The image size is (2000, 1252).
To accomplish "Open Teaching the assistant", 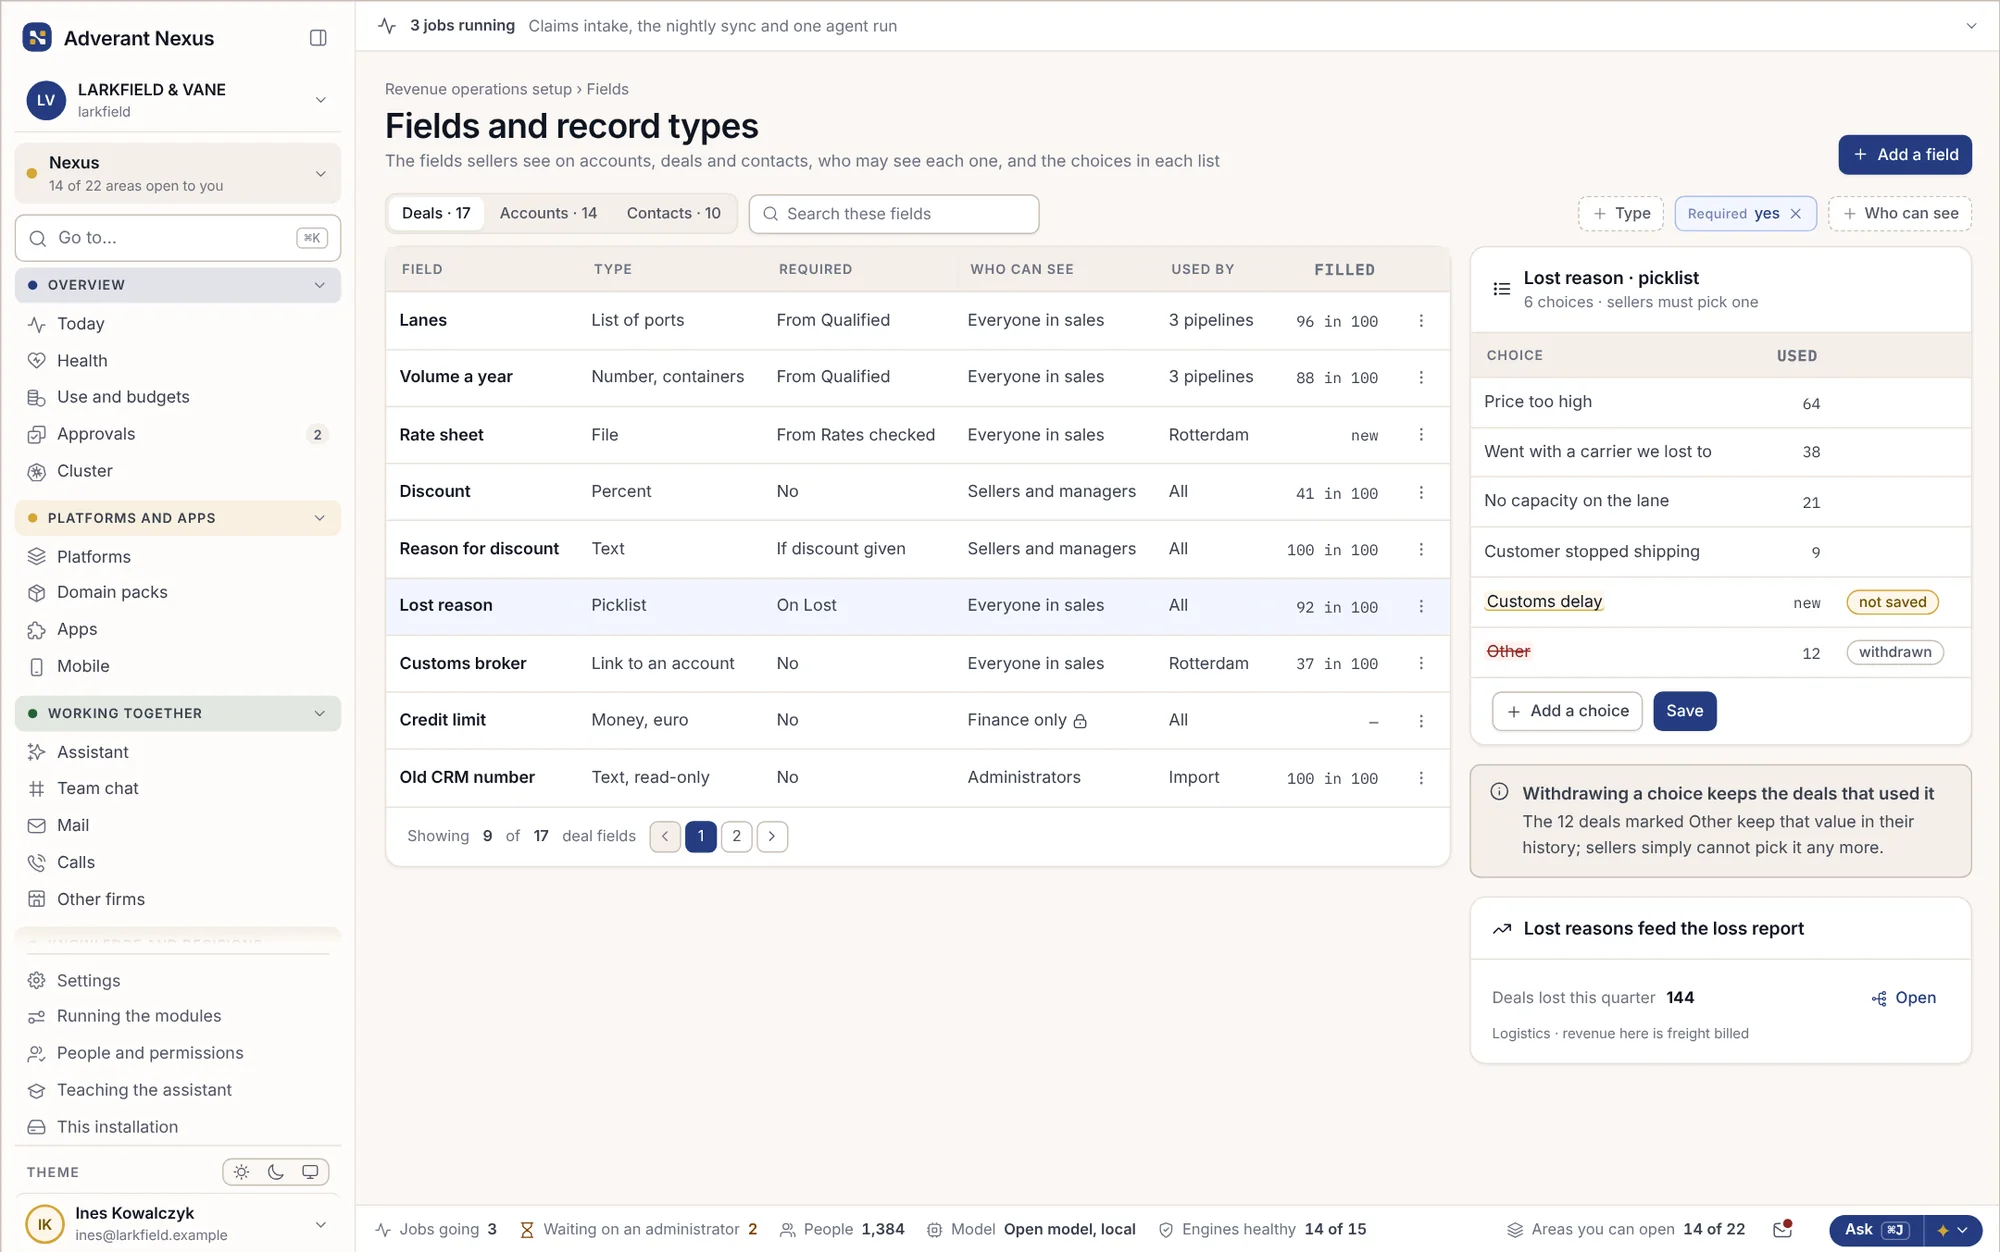I will [x=178, y=1090].
